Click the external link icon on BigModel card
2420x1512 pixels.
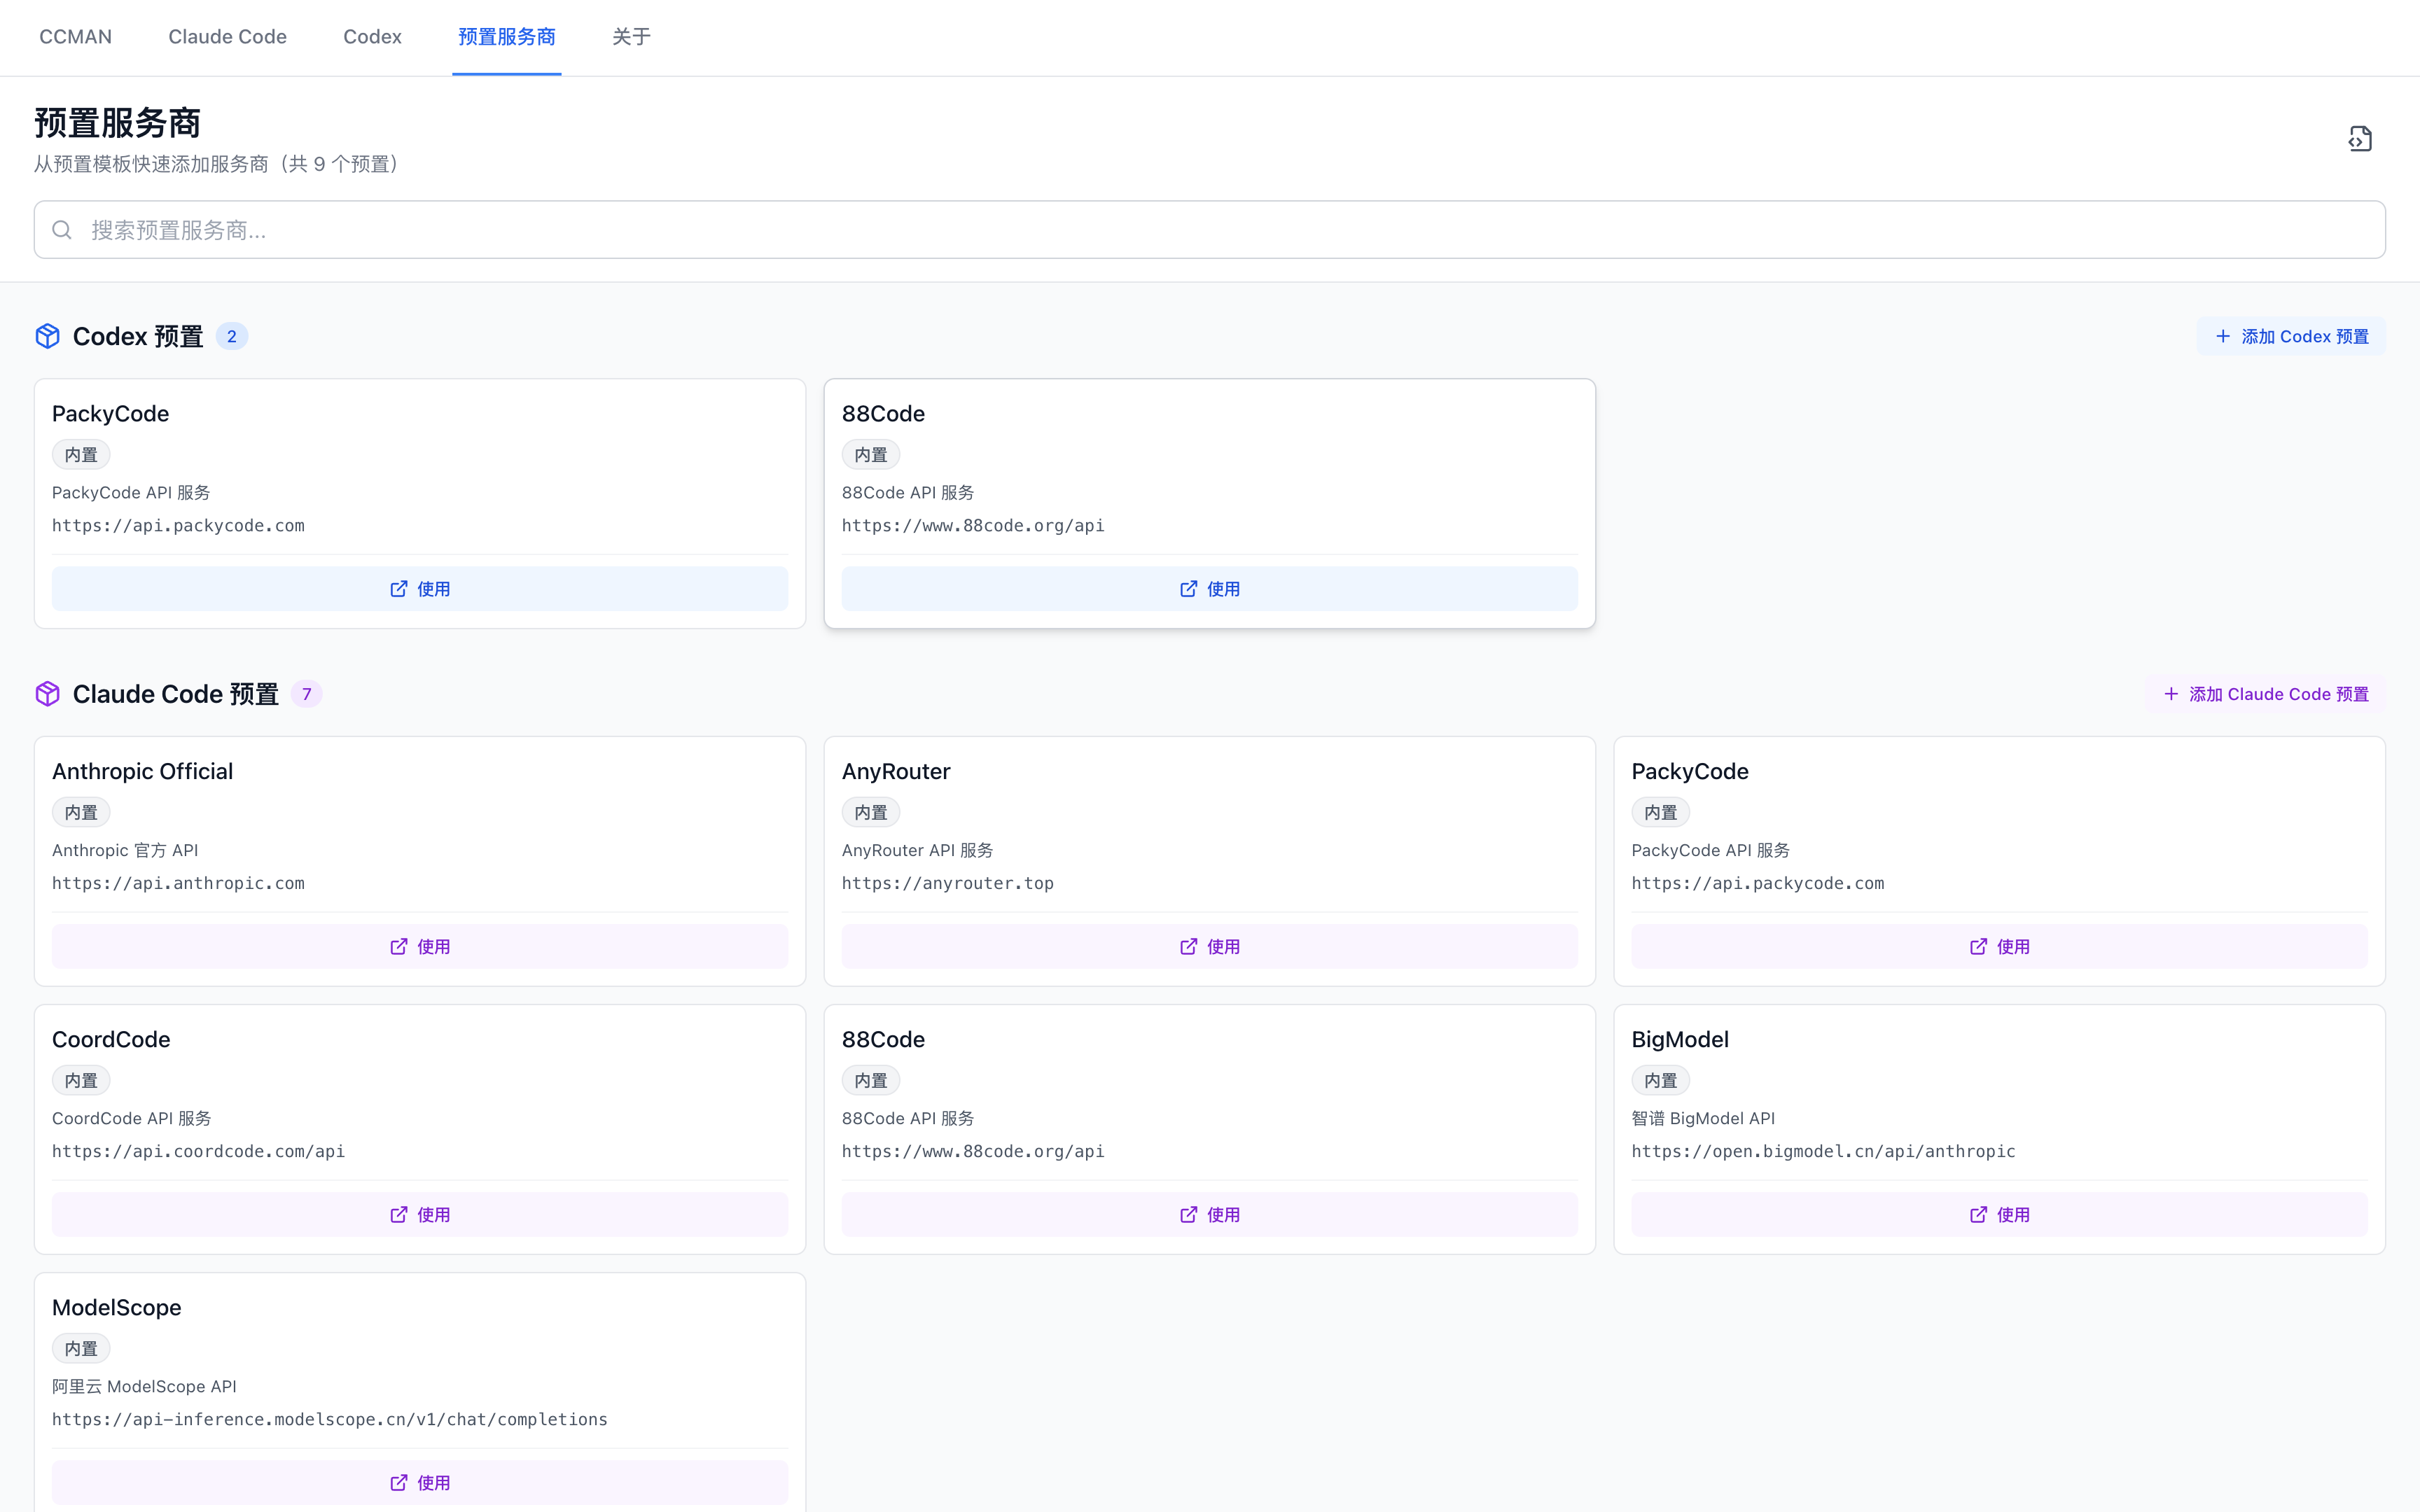[1978, 1214]
